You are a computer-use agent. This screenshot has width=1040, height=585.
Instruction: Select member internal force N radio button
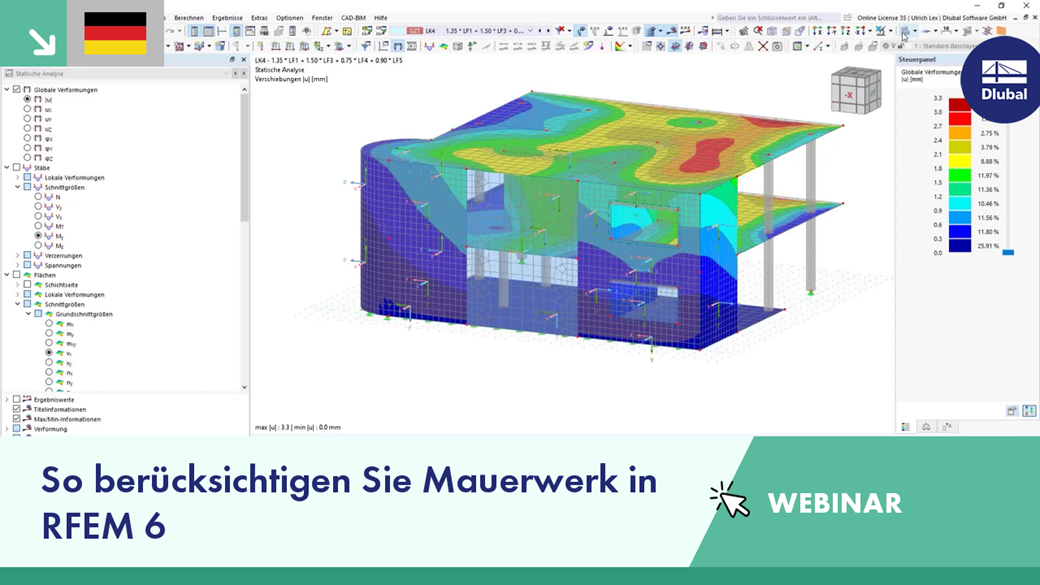(x=38, y=197)
